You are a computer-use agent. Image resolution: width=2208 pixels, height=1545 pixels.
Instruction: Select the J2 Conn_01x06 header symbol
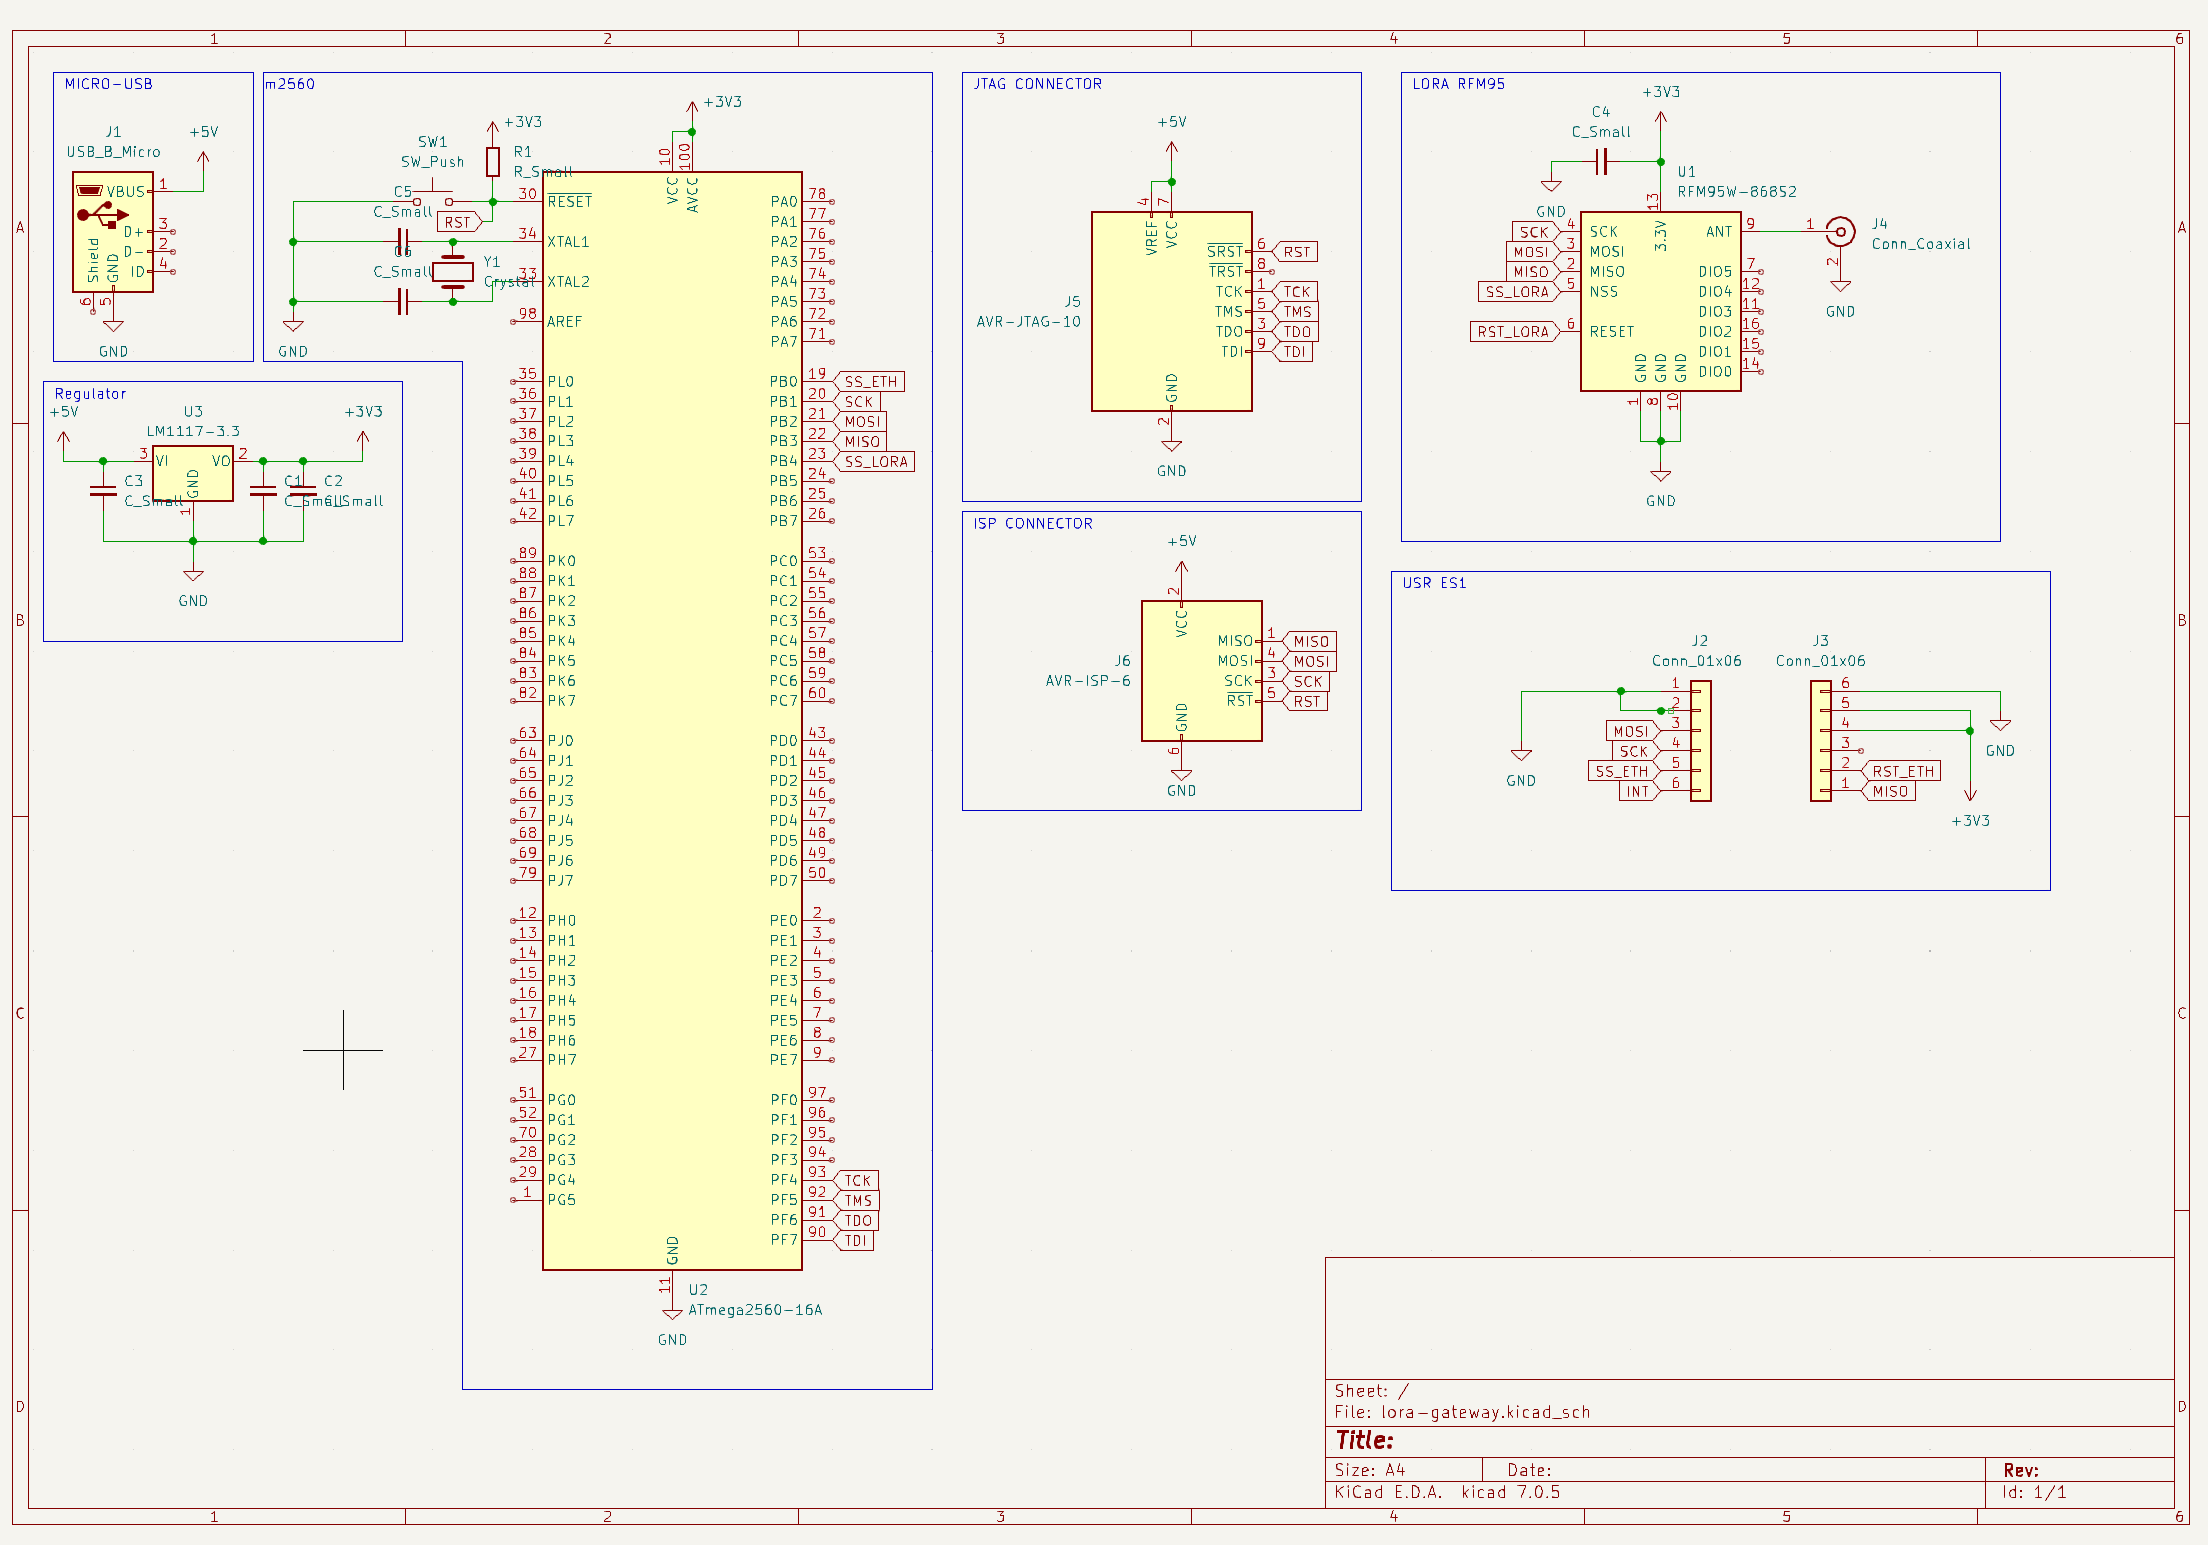tap(1700, 740)
